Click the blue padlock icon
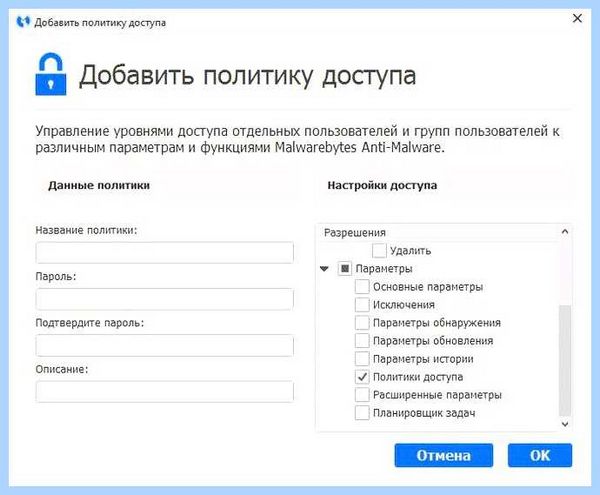600x495 pixels. tap(51, 74)
